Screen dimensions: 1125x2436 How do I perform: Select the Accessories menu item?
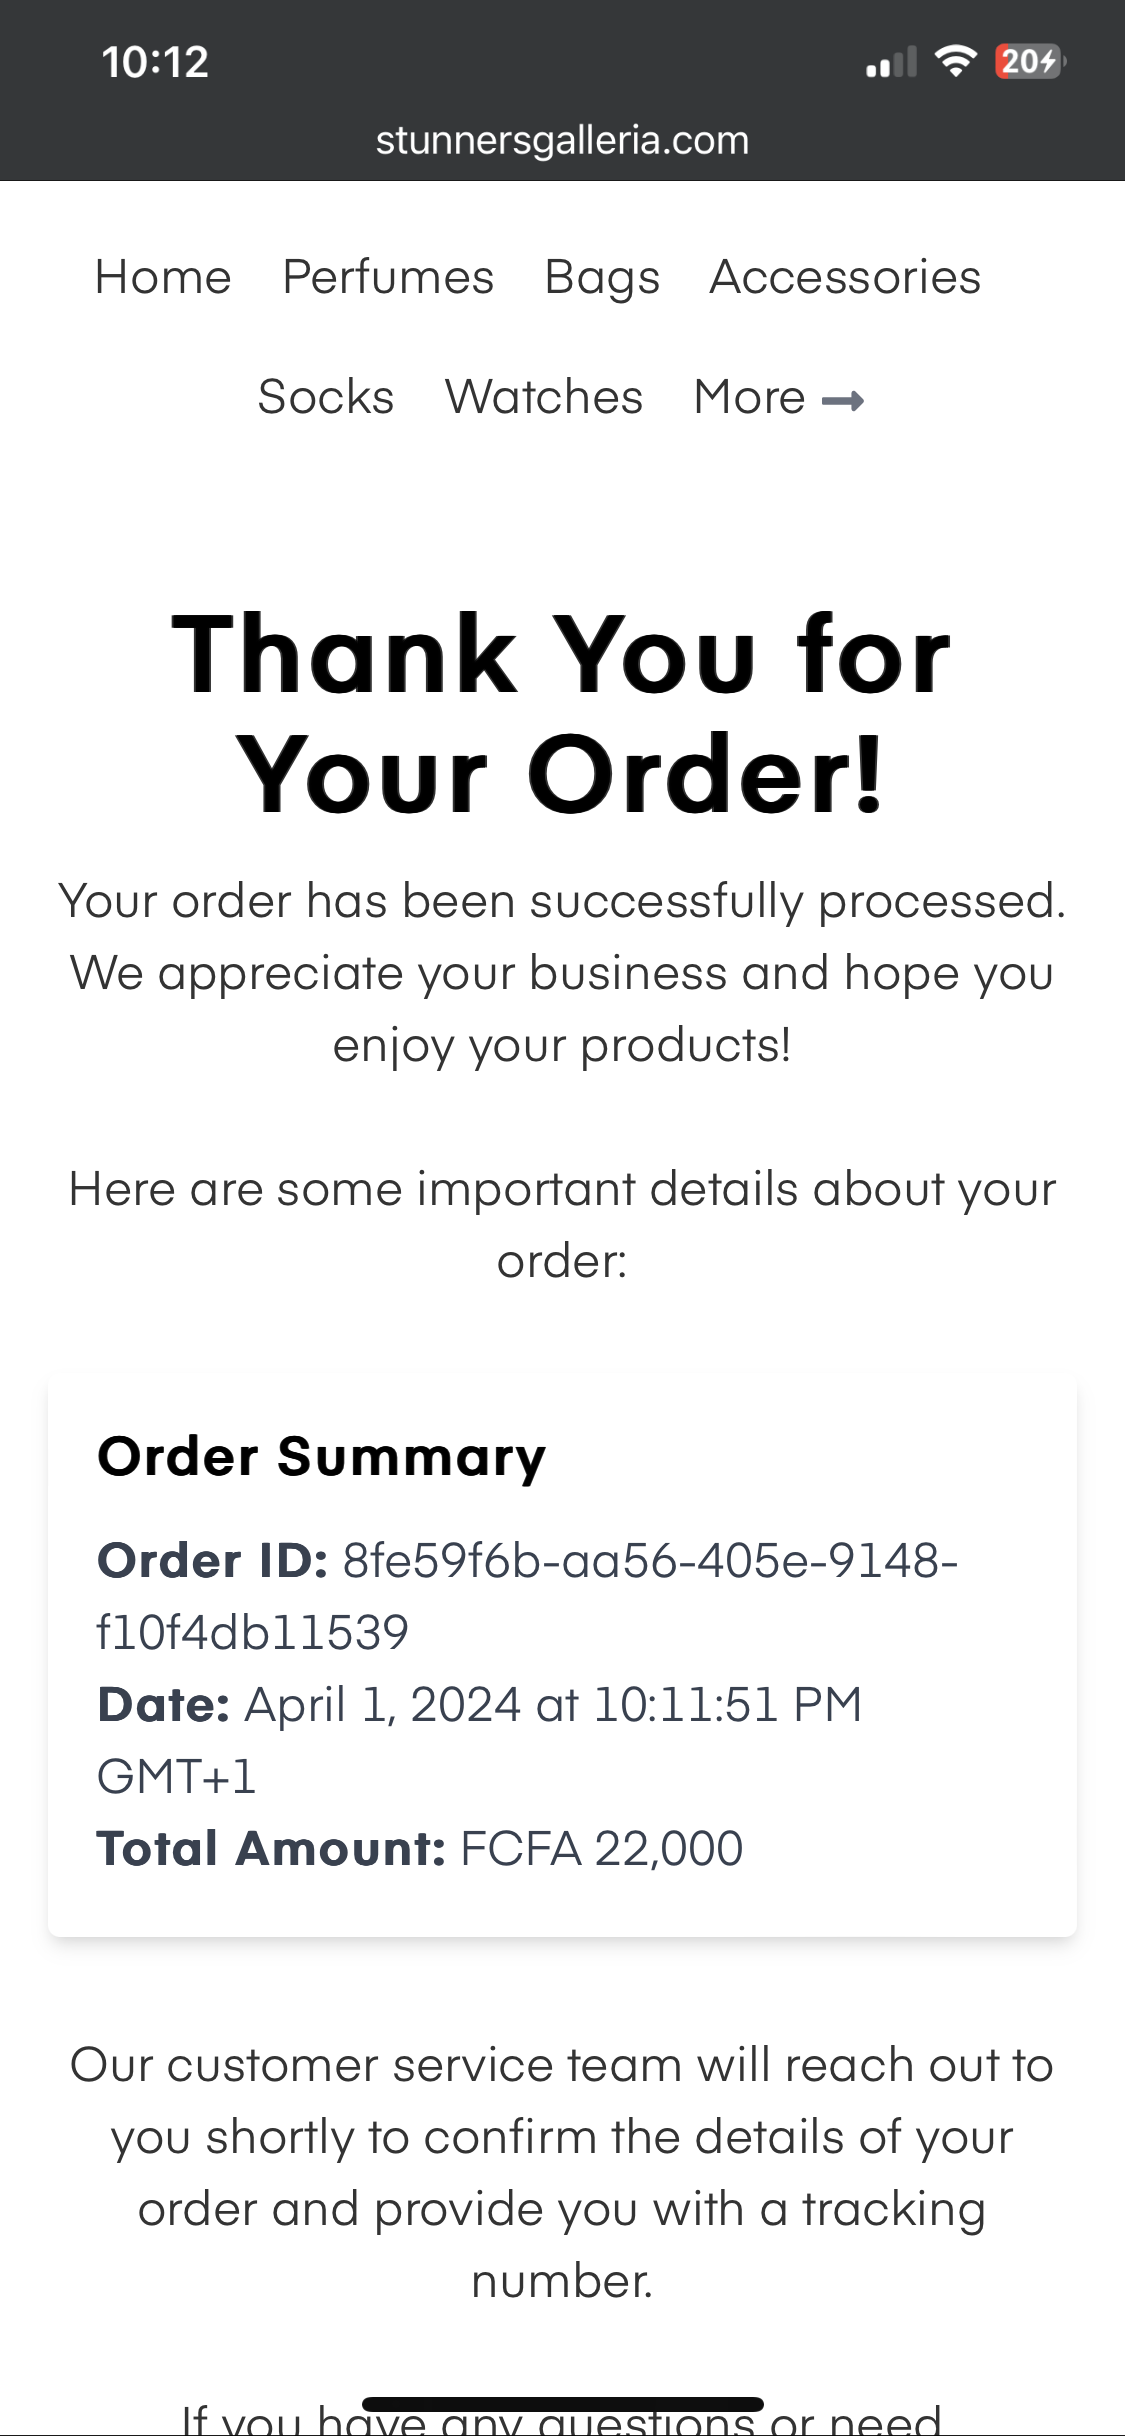point(845,277)
